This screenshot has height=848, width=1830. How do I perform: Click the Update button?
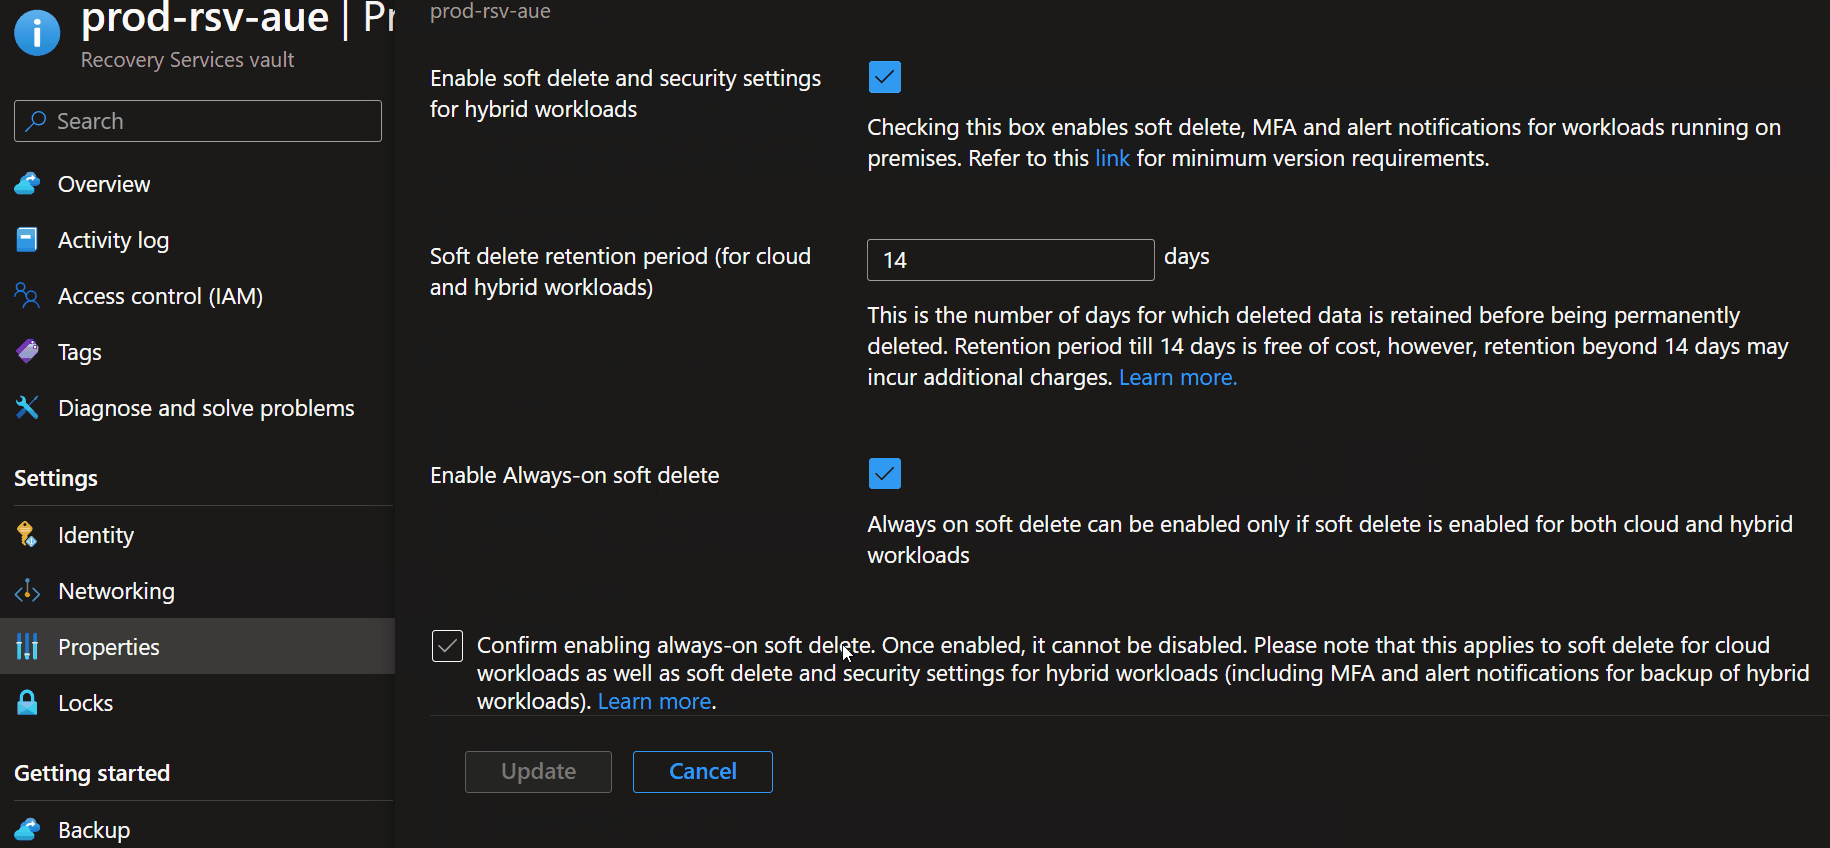click(x=538, y=772)
